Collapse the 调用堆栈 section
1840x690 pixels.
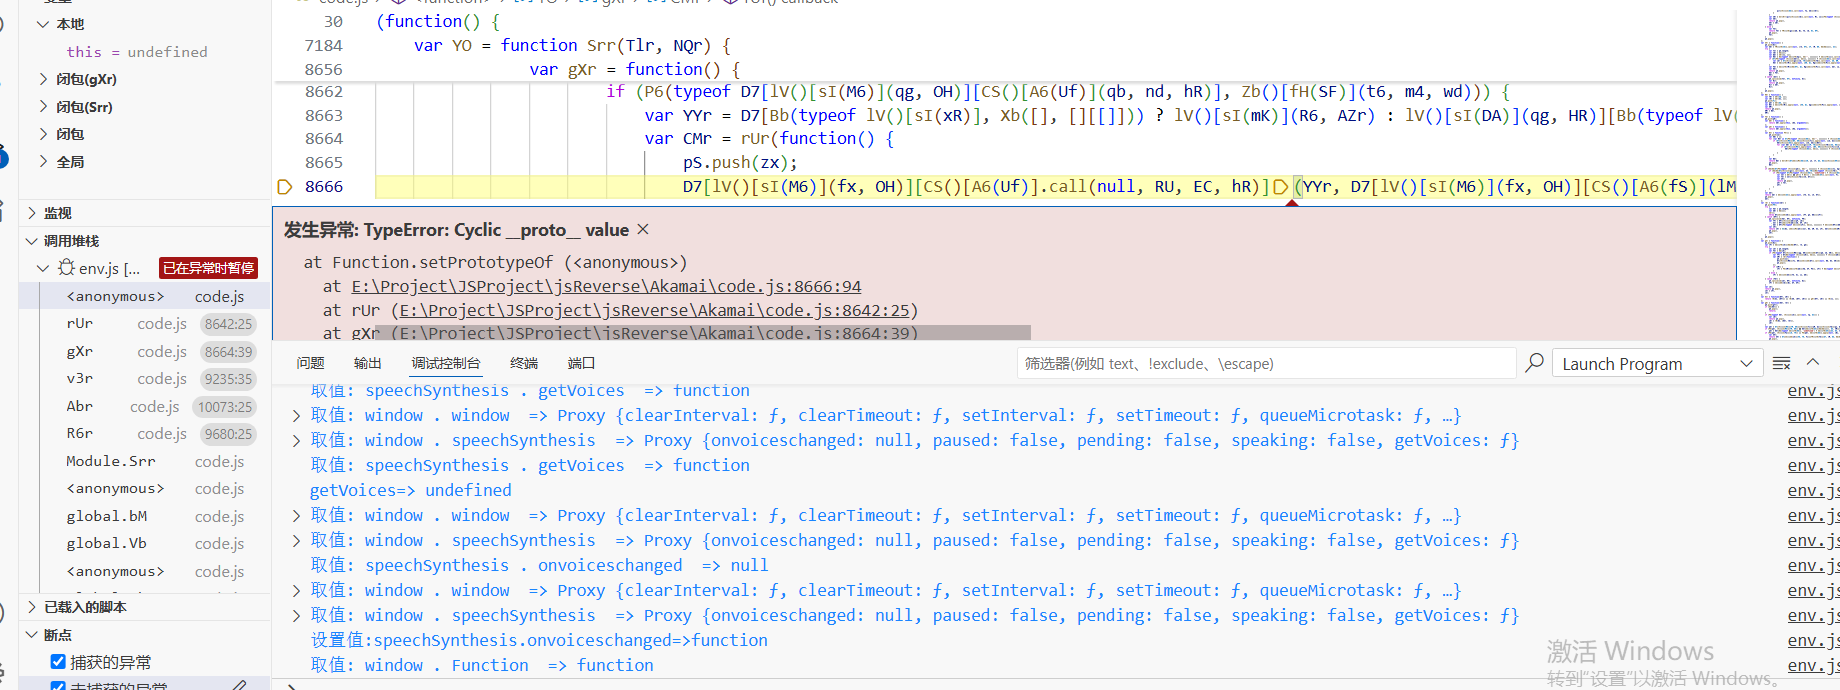(x=32, y=241)
